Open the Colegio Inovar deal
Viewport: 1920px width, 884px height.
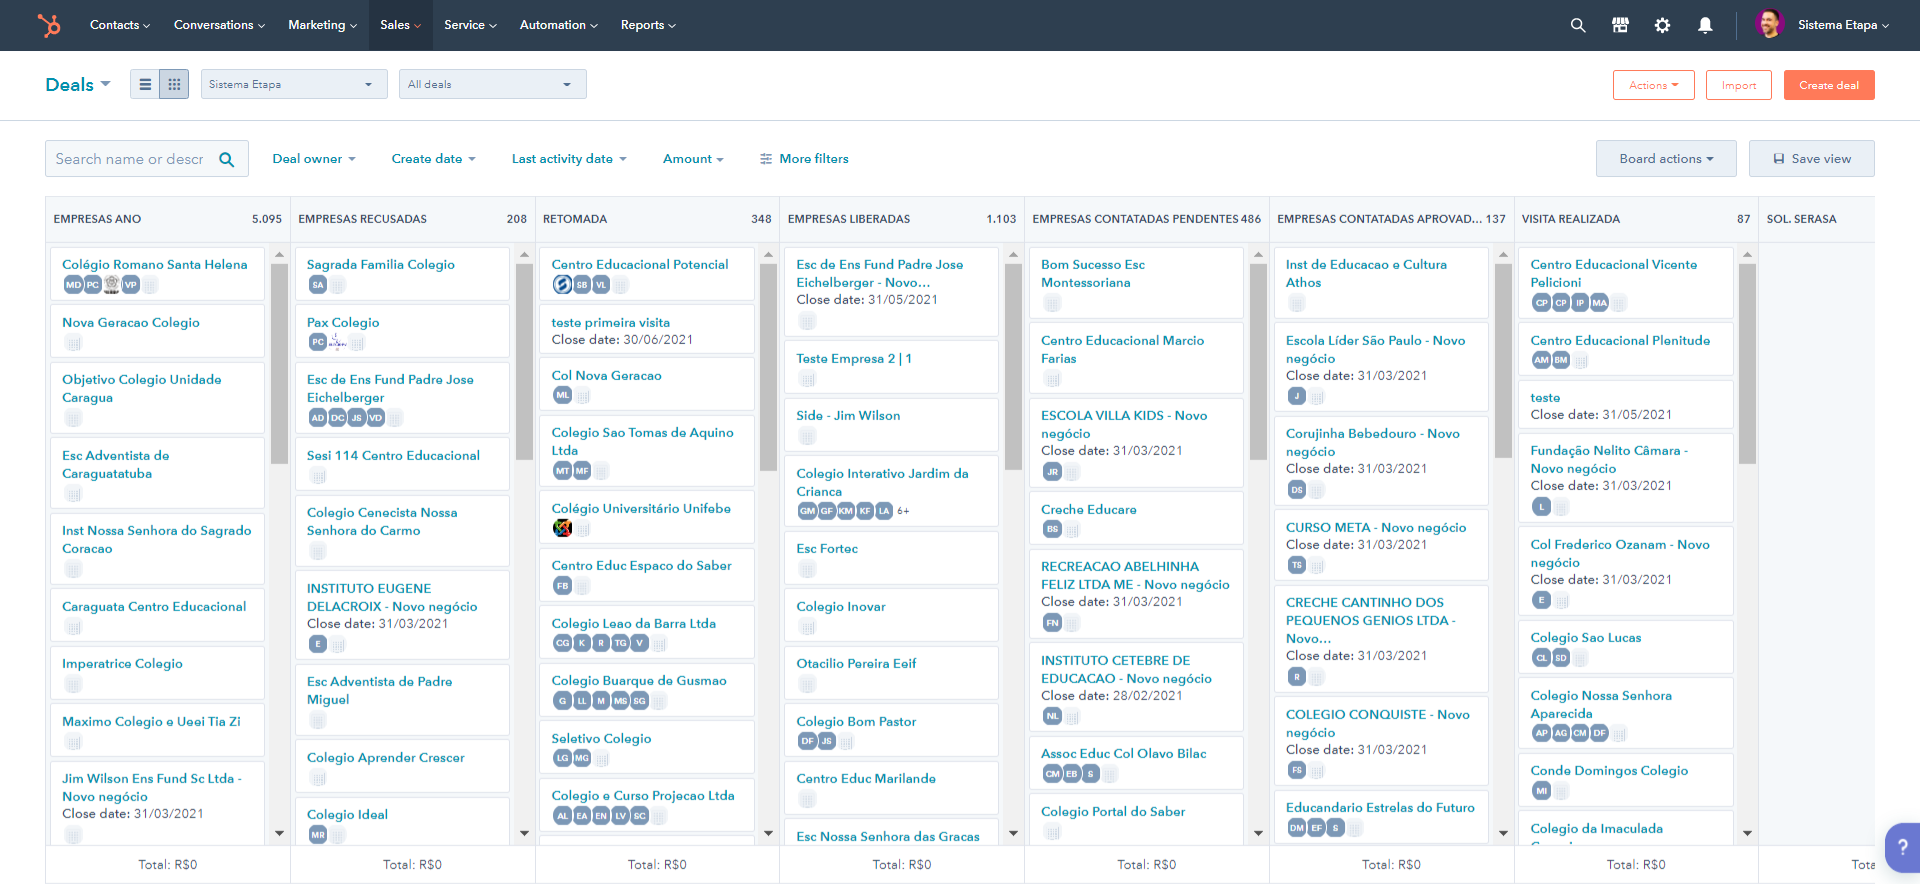[x=841, y=607]
